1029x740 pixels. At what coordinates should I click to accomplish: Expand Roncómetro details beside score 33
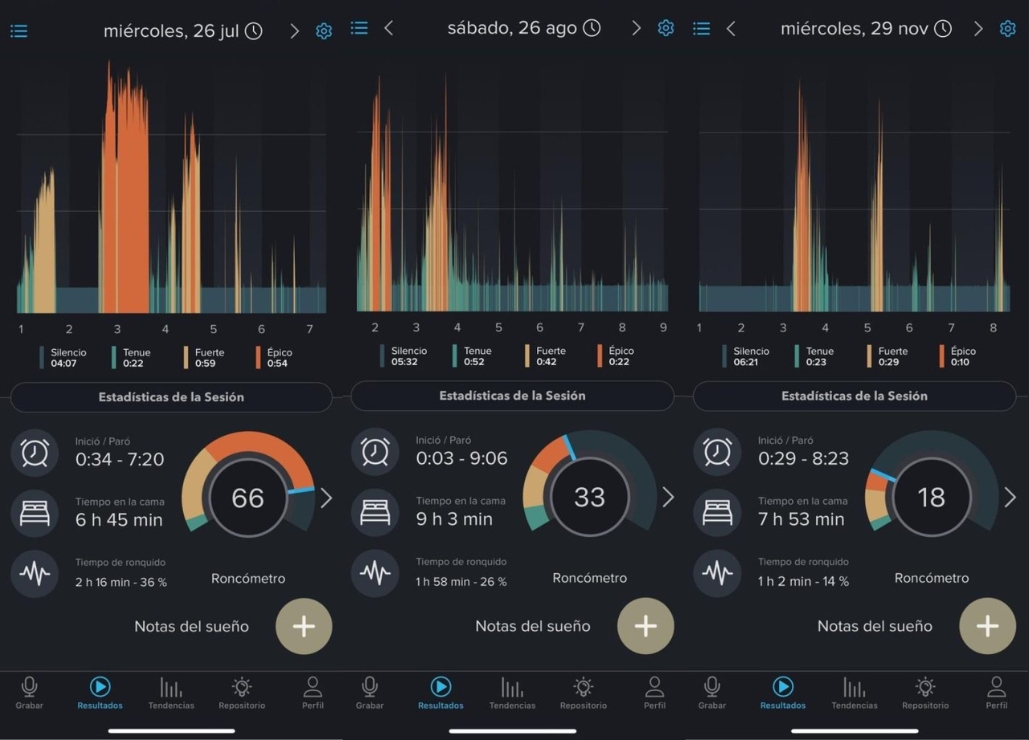pyautogui.click(x=668, y=497)
